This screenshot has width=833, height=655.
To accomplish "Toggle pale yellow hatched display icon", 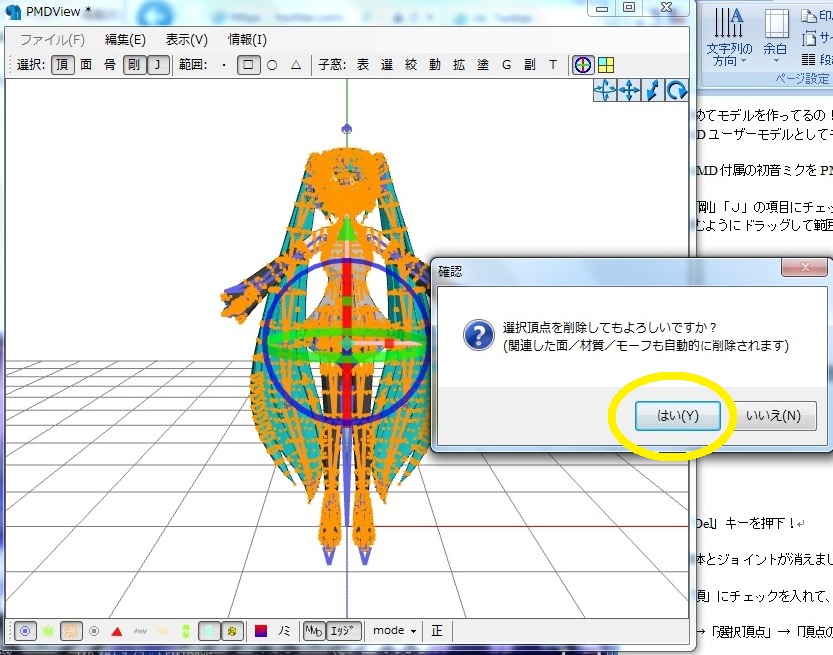I will coord(163,631).
